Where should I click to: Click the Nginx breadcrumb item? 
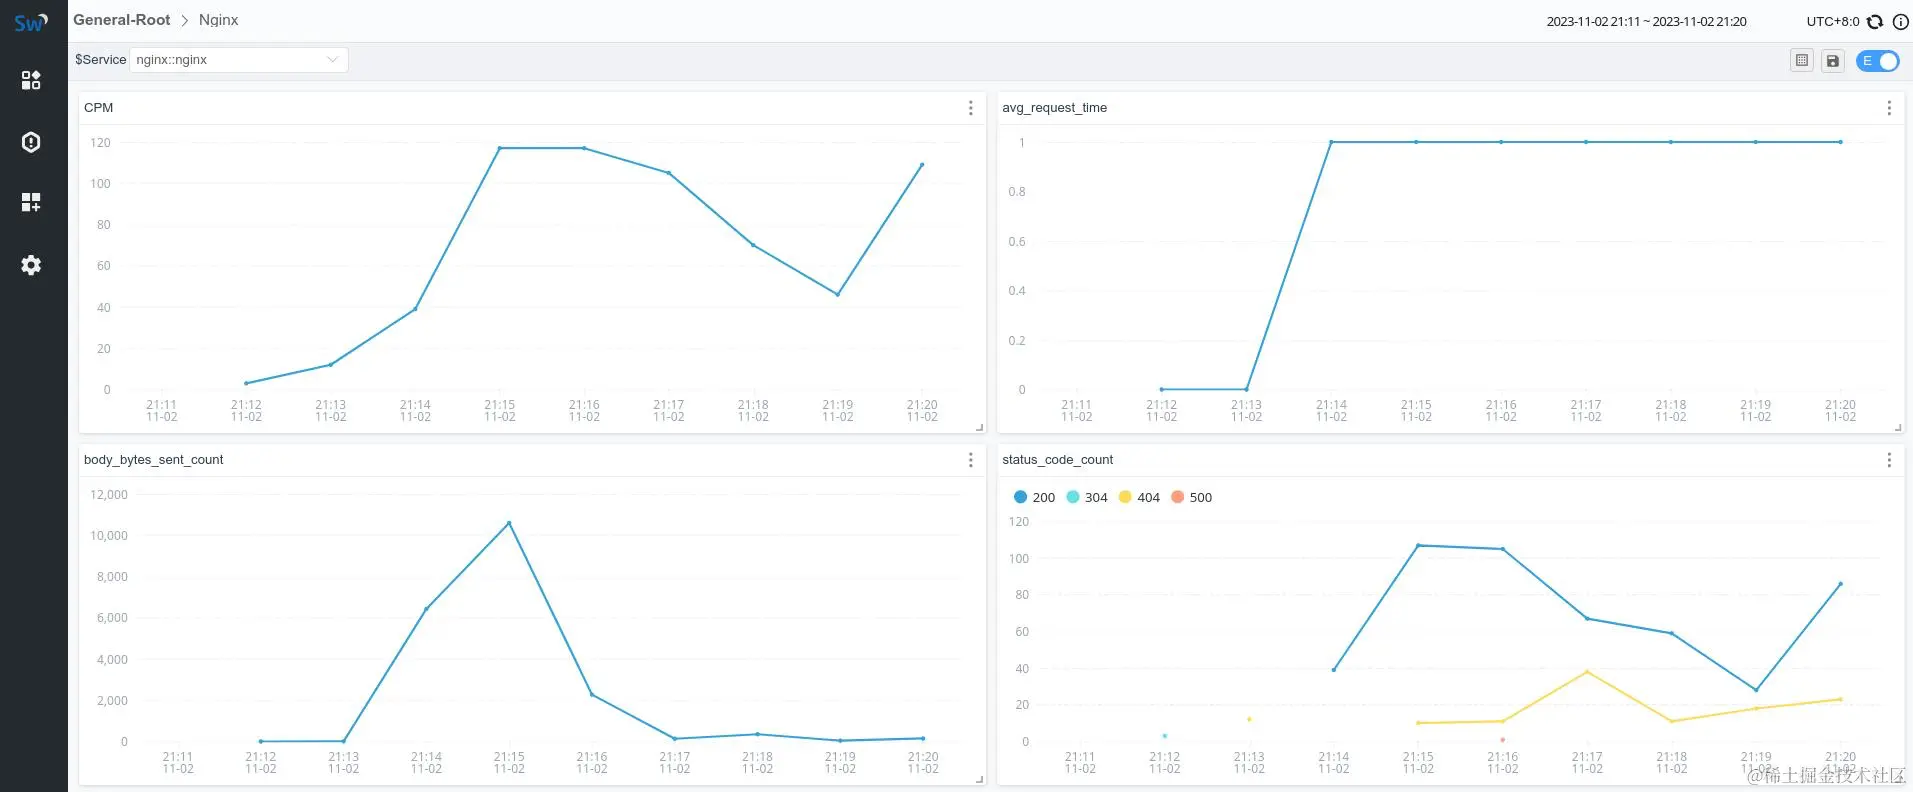218,20
